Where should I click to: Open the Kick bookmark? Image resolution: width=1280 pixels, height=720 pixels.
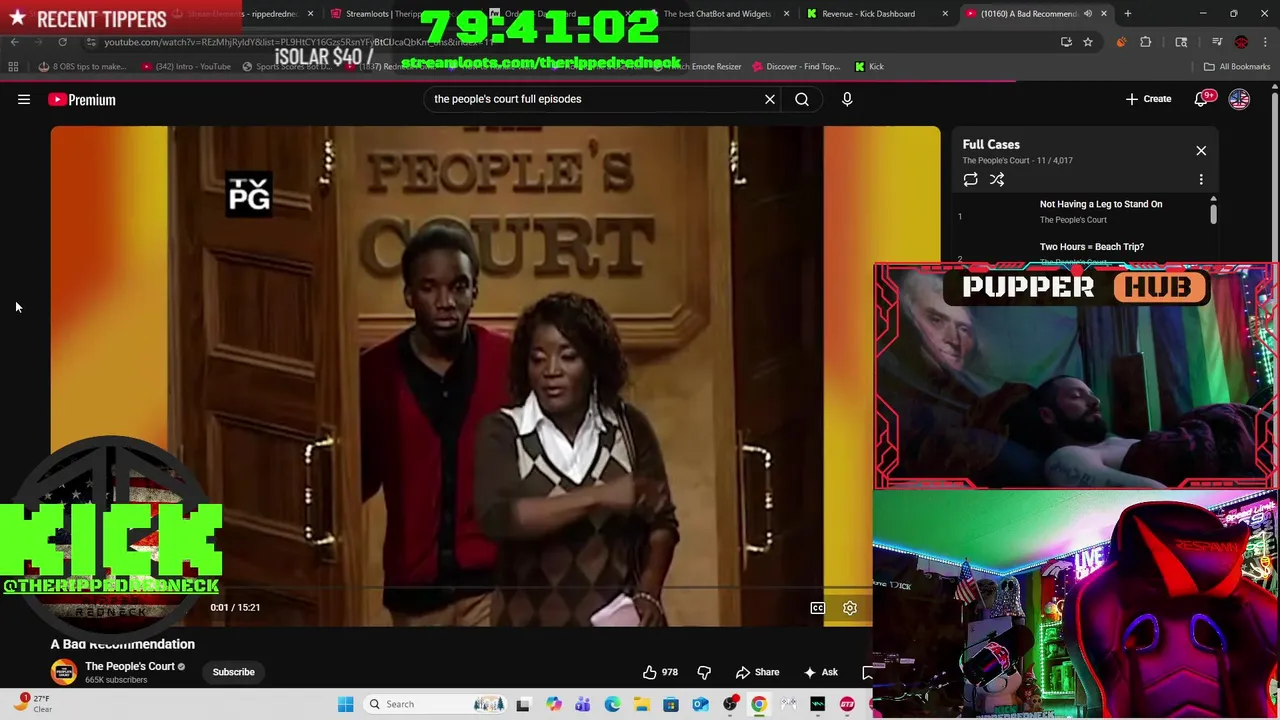coord(869,66)
